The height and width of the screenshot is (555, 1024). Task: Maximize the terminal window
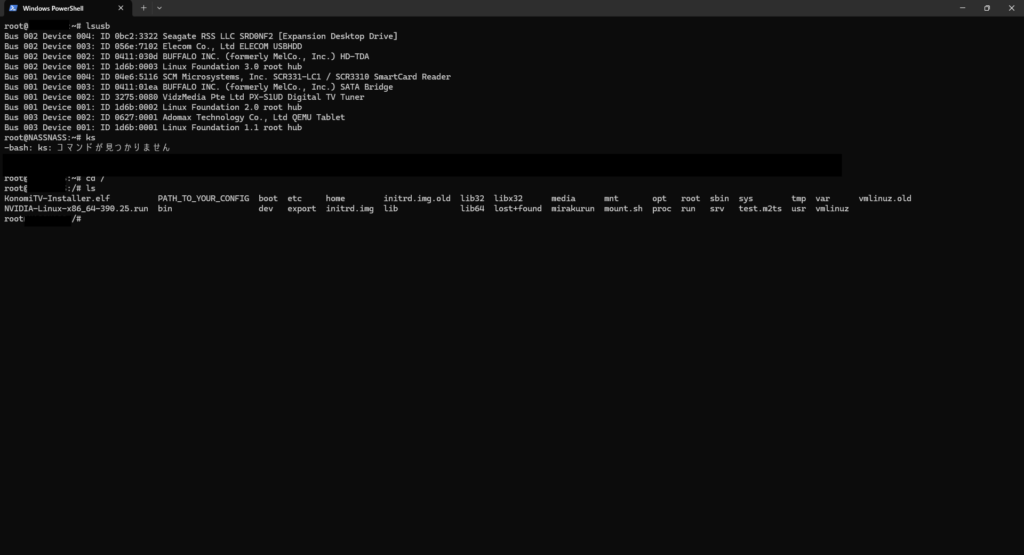tap(987, 8)
